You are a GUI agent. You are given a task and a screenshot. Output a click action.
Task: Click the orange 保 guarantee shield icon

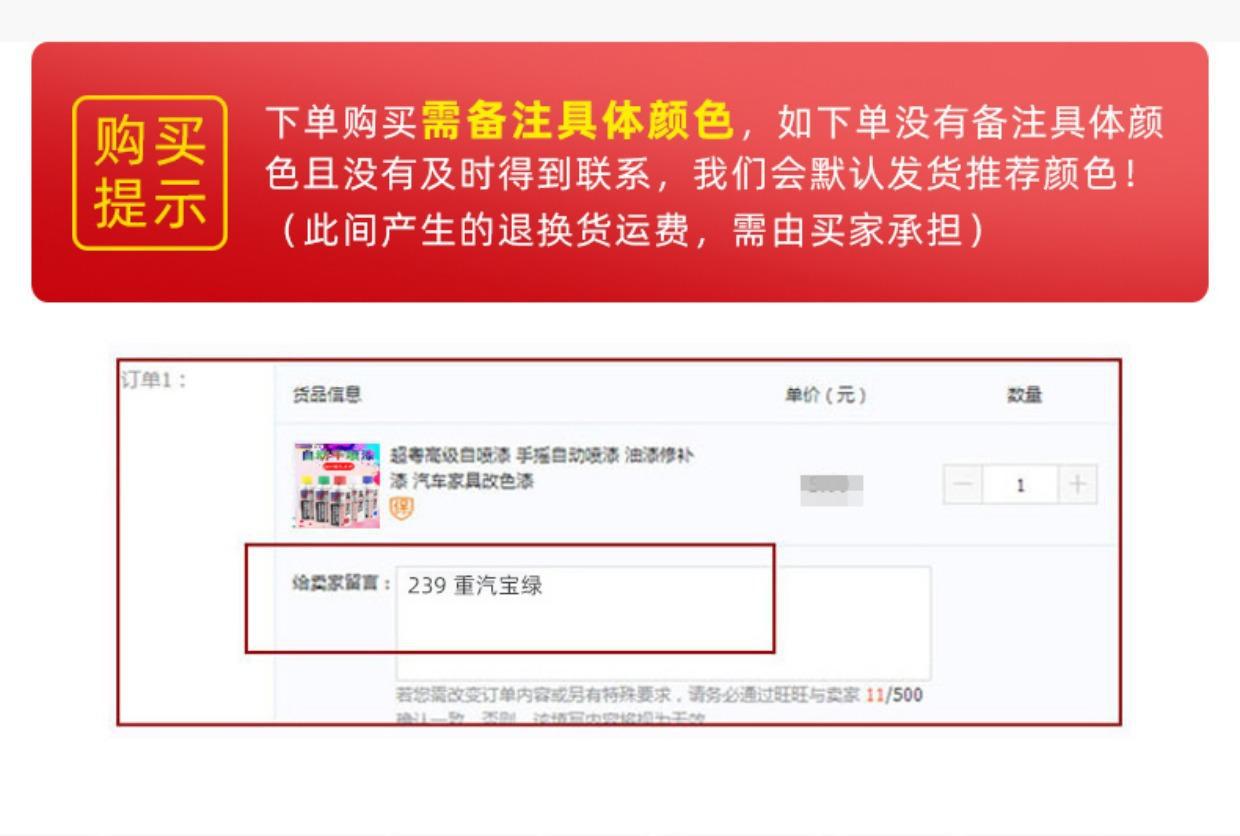400,508
